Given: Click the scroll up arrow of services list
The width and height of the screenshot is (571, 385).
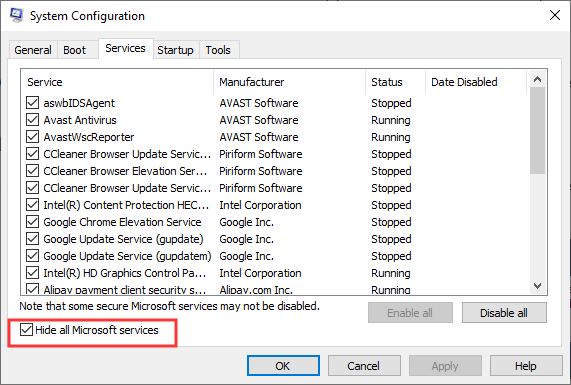Looking at the screenshot, I should (x=537, y=79).
